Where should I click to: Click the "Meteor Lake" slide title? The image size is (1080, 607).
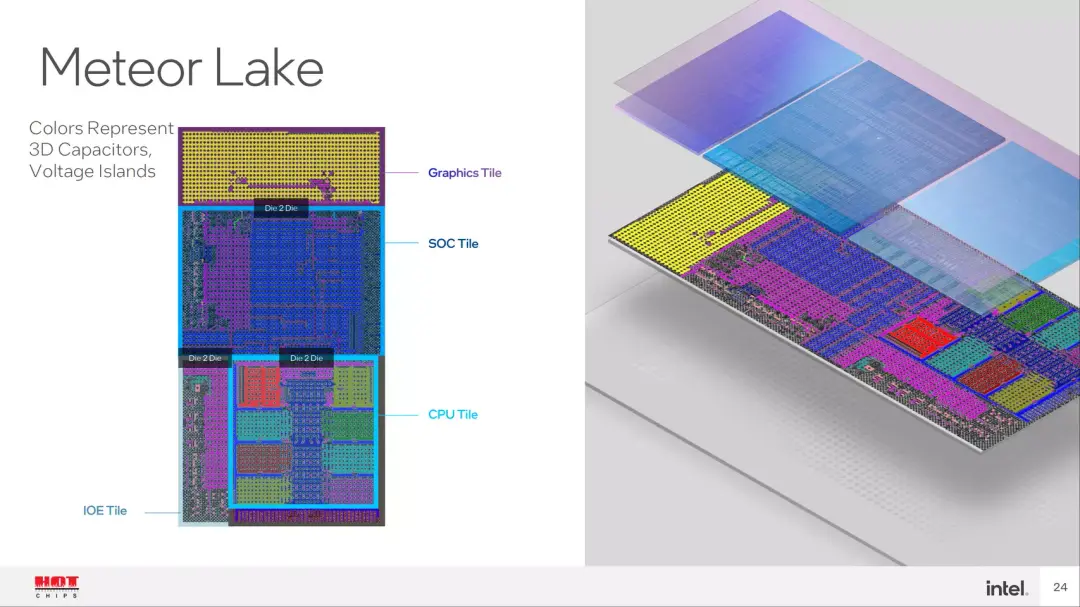point(182,68)
